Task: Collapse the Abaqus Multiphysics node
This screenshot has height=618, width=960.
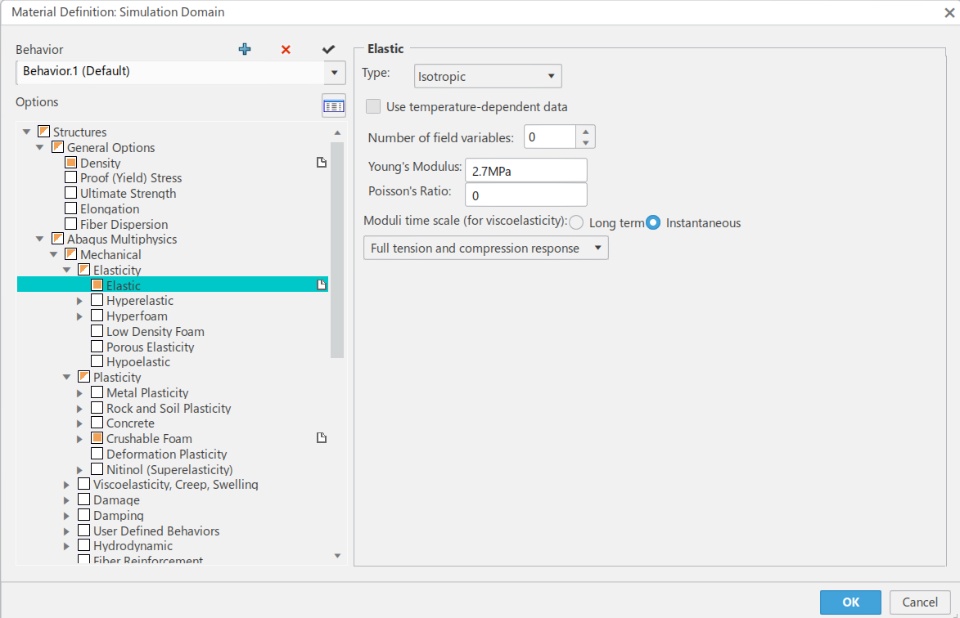Action: pyautogui.click(x=40, y=239)
